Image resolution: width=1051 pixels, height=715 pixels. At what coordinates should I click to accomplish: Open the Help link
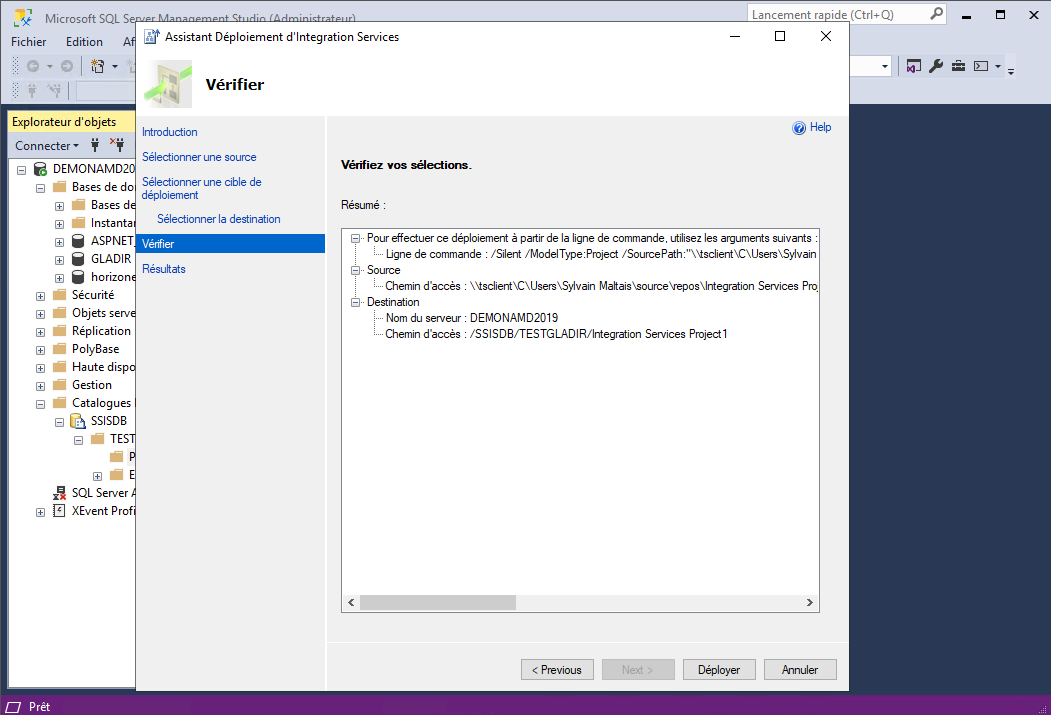pyautogui.click(x=820, y=127)
